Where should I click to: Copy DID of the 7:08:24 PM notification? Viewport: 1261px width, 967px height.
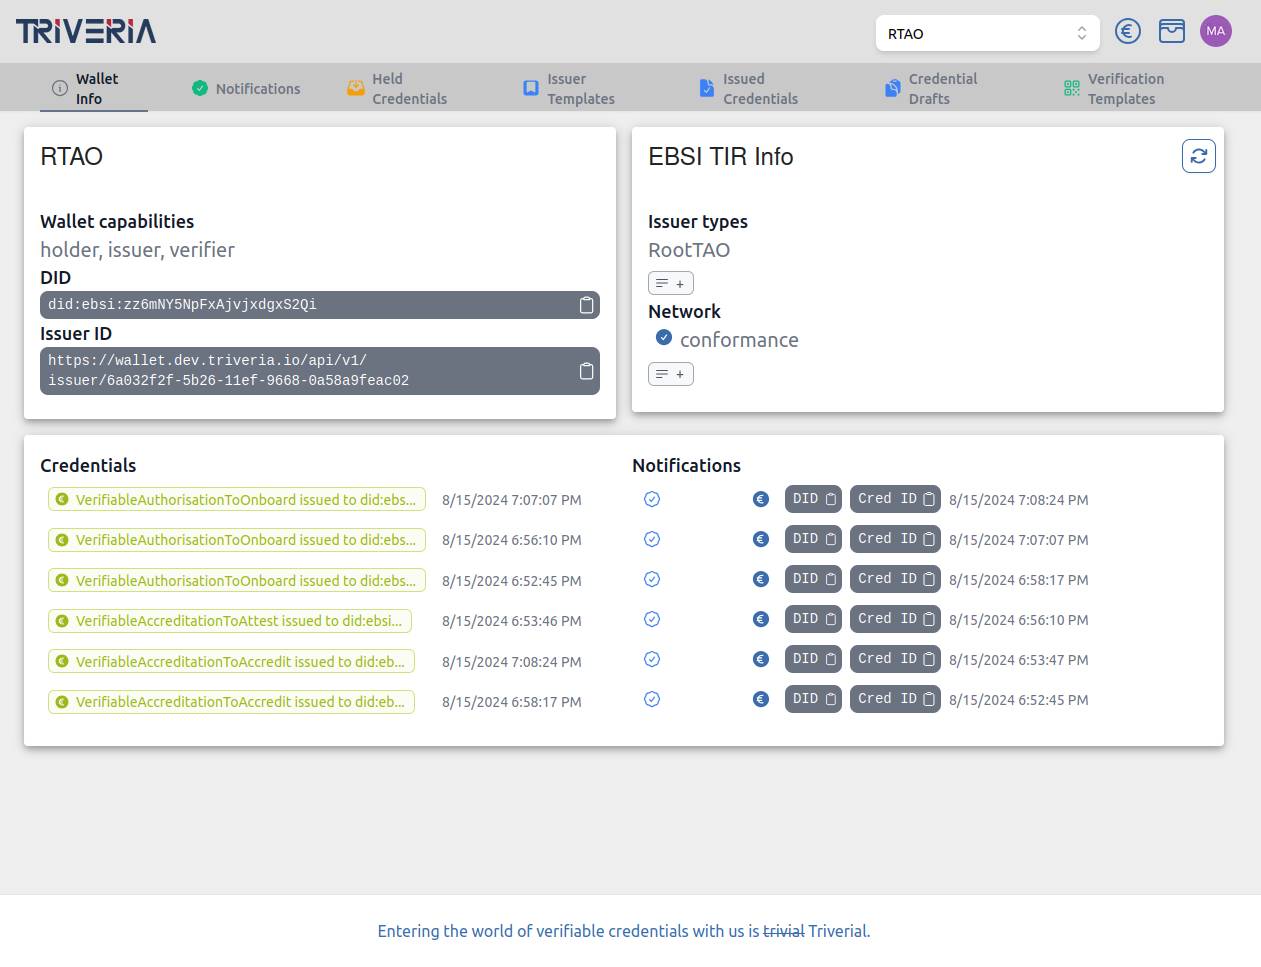click(813, 499)
